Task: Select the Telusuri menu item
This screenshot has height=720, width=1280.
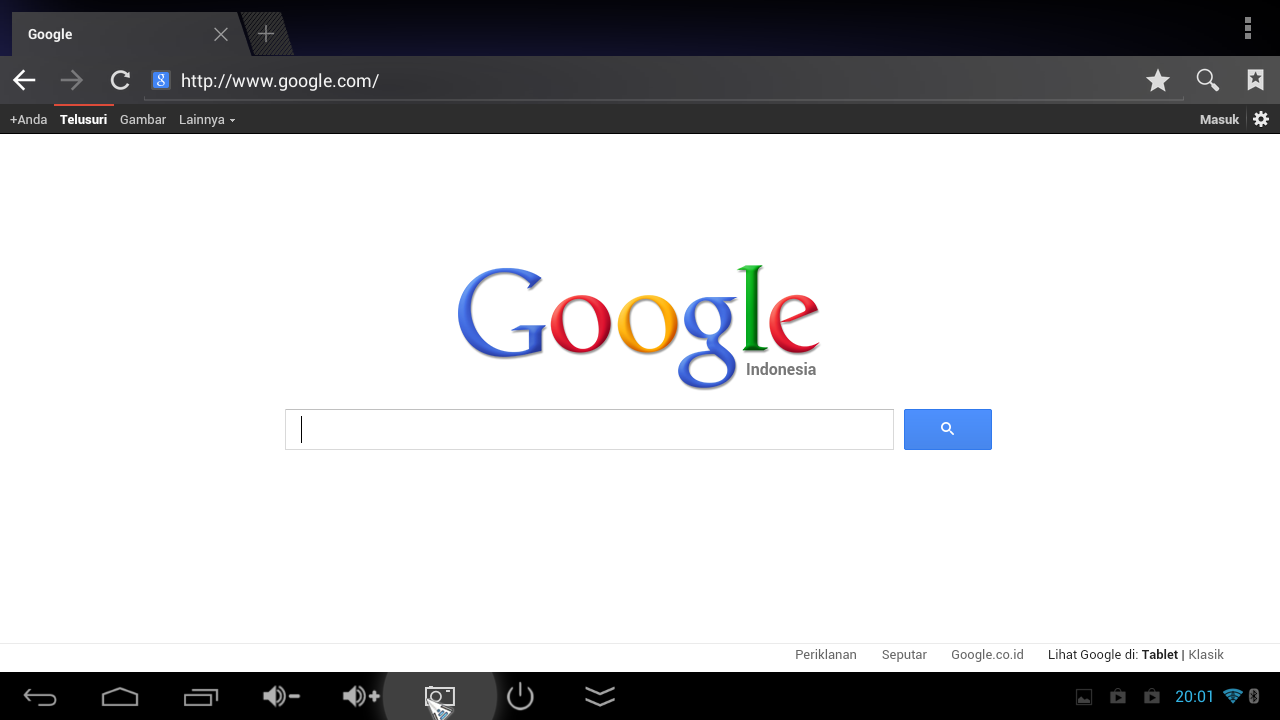Action: [x=83, y=119]
